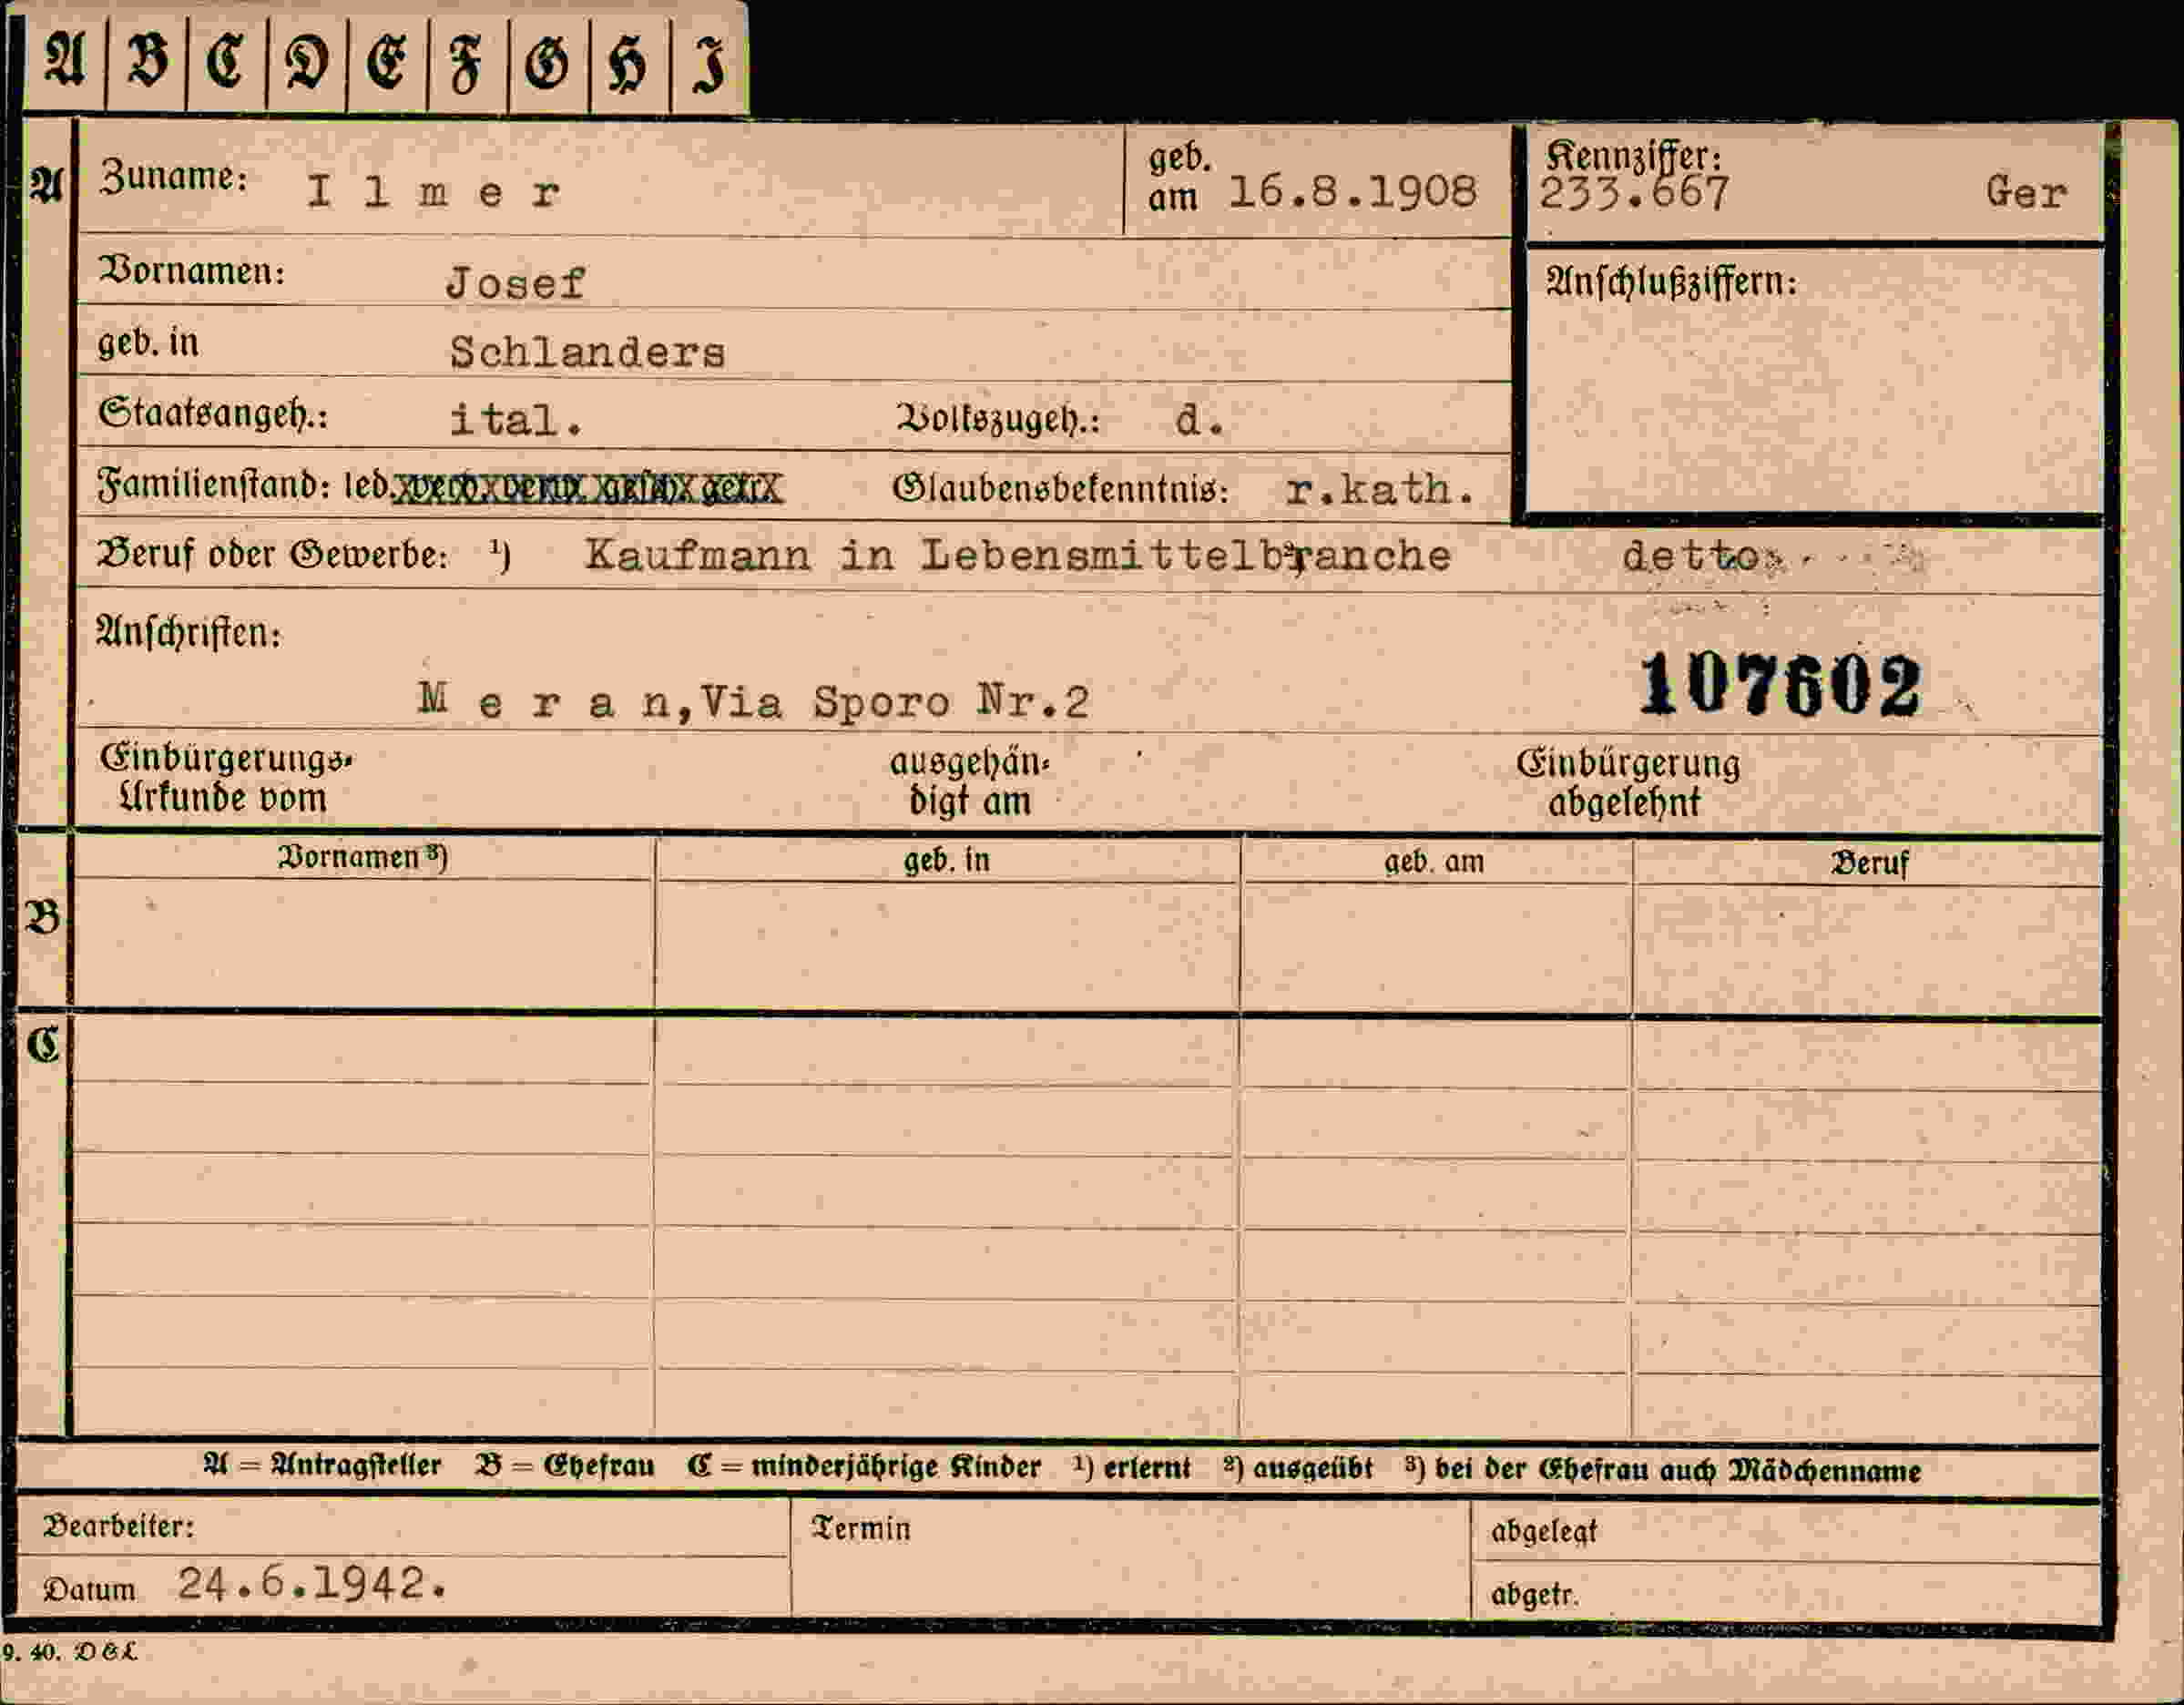This screenshot has width=2184, height=1705.
Task: Click the 'abgetr.' label
Action: [x=1535, y=1595]
